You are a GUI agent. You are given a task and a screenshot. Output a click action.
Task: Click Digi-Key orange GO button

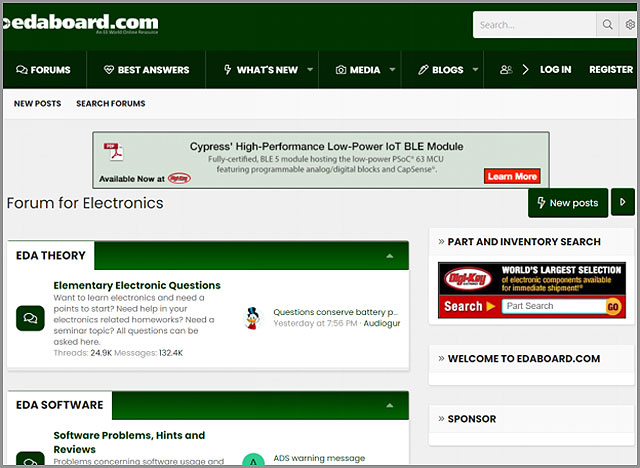point(614,307)
